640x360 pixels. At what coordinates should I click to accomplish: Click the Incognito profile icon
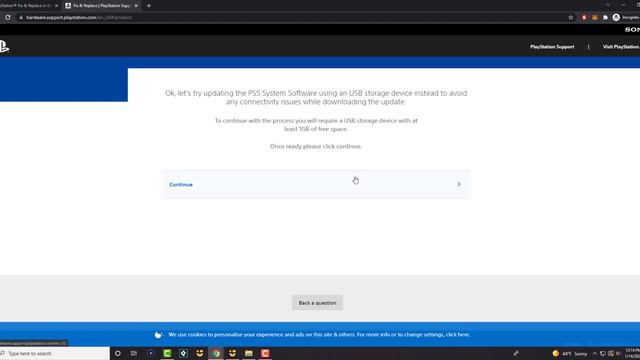pyautogui.click(x=616, y=18)
